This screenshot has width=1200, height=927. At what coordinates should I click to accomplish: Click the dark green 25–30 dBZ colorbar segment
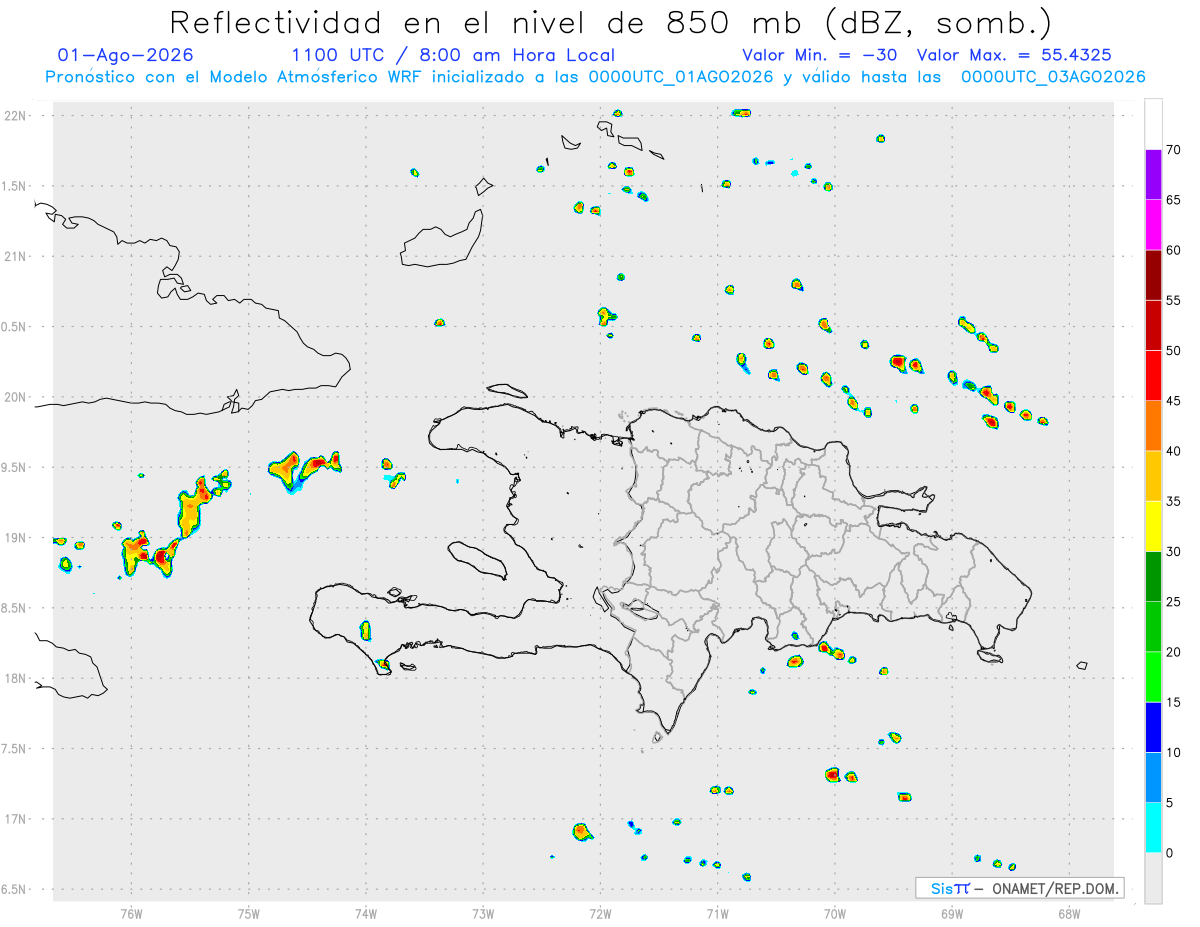[x=1153, y=577]
